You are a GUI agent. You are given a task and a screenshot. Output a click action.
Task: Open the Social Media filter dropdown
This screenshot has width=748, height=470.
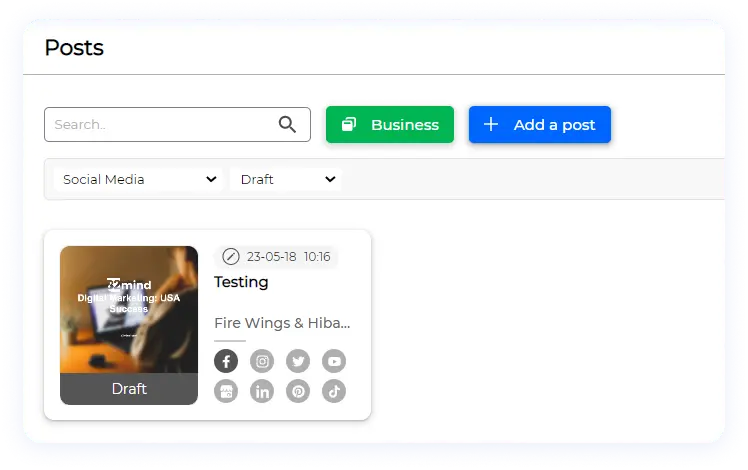tap(139, 179)
